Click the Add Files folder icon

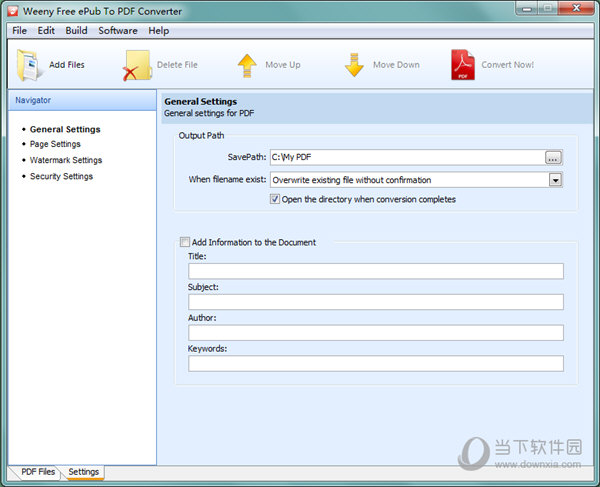coord(28,65)
